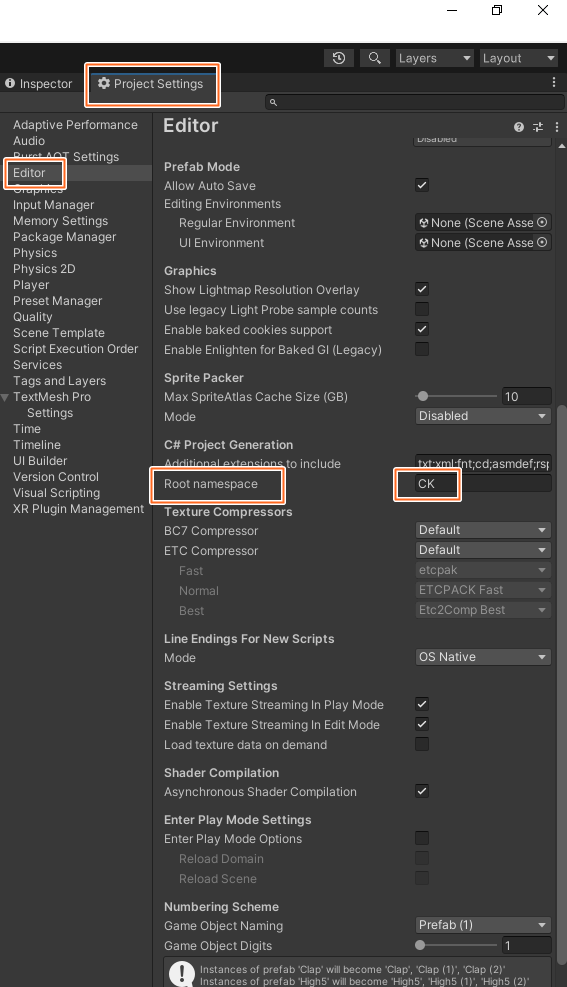567x987 pixels.
Task: Select Time settings category
Action: pyautogui.click(x=27, y=429)
